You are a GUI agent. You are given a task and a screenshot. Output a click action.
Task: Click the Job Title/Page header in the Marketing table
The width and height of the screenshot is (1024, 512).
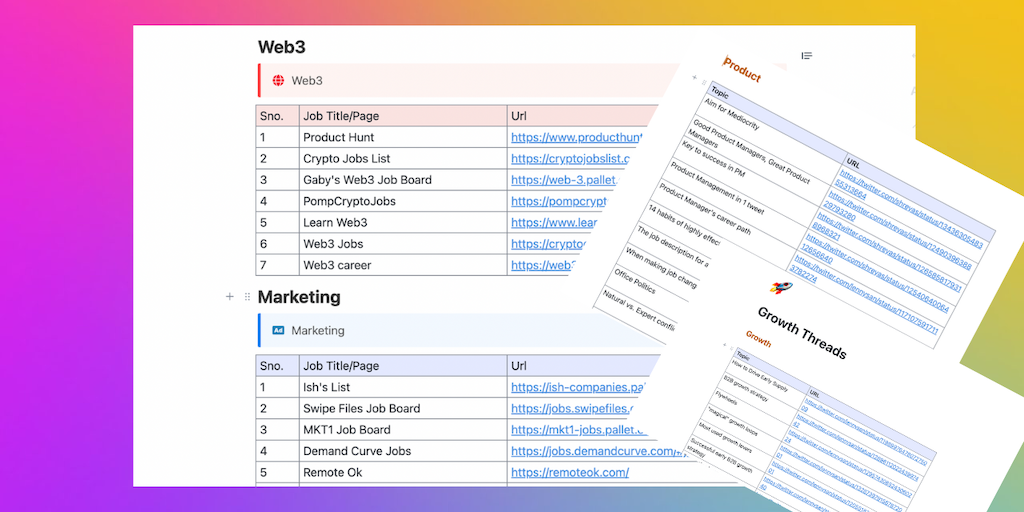click(403, 366)
